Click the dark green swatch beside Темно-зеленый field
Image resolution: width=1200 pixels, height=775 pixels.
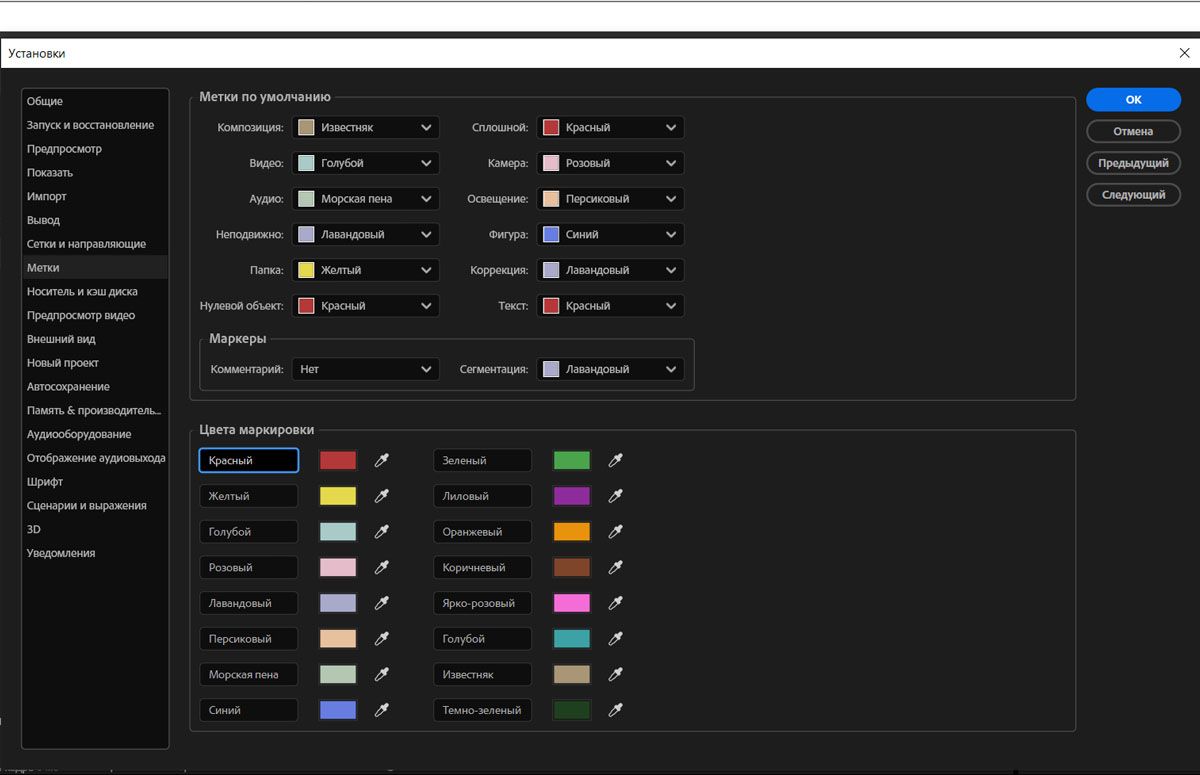[572, 710]
